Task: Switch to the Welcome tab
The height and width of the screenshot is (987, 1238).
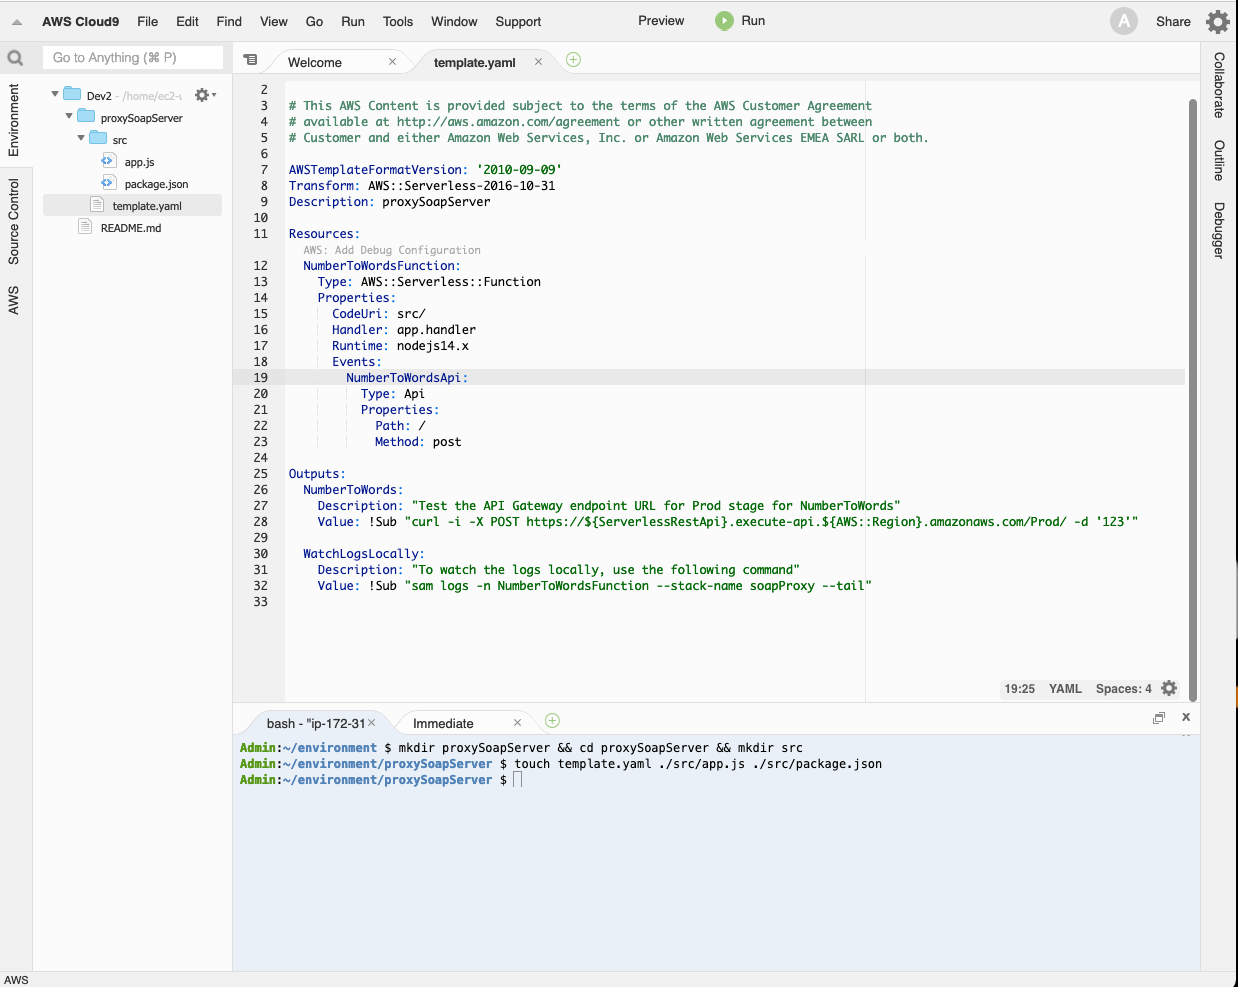Action: [315, 62]
